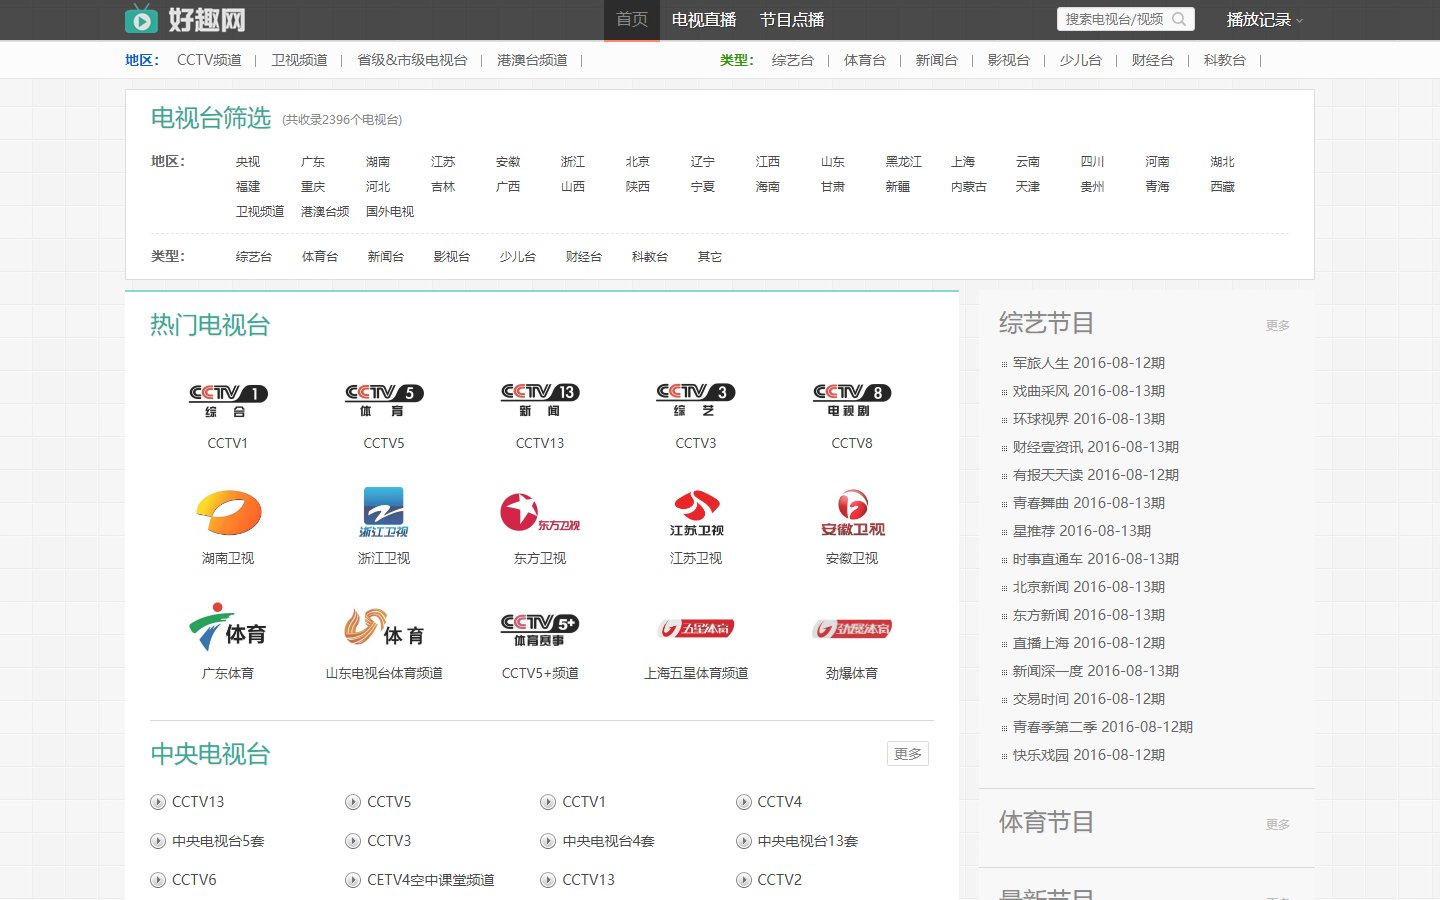Image resolution: width=1440 pixels, height=900 pixels.
Task: Filter region by 北京
Action: tap(638, 162)
